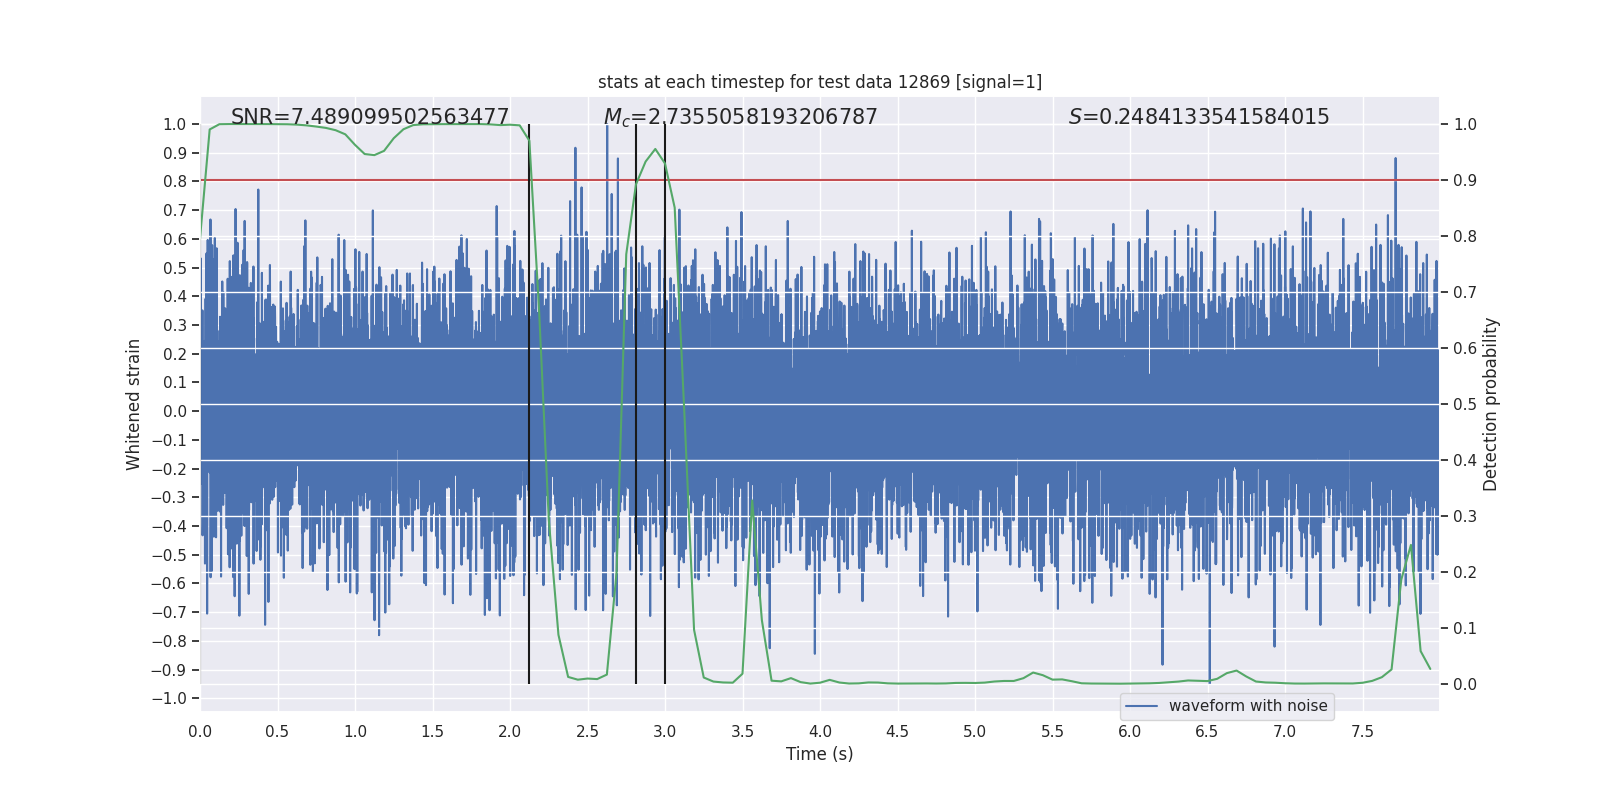Click the S=0.248 annotation text
The width and height of the screenshot is (1600, 800).
tap(1198, 117)
